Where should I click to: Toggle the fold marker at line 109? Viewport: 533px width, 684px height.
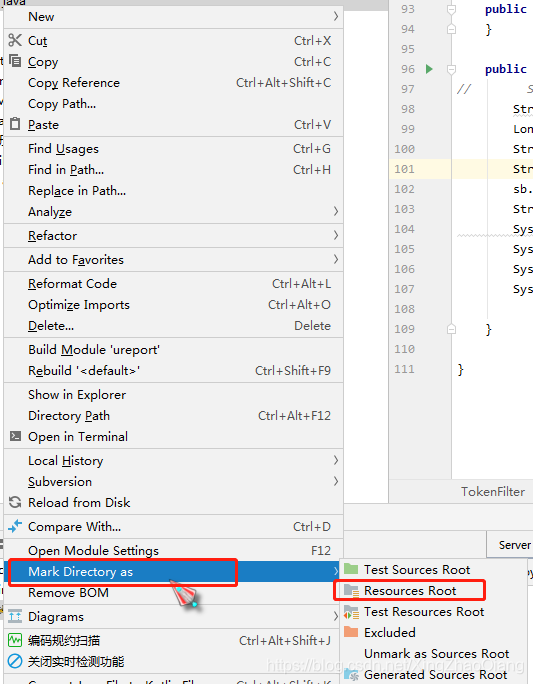coord(451,329)
